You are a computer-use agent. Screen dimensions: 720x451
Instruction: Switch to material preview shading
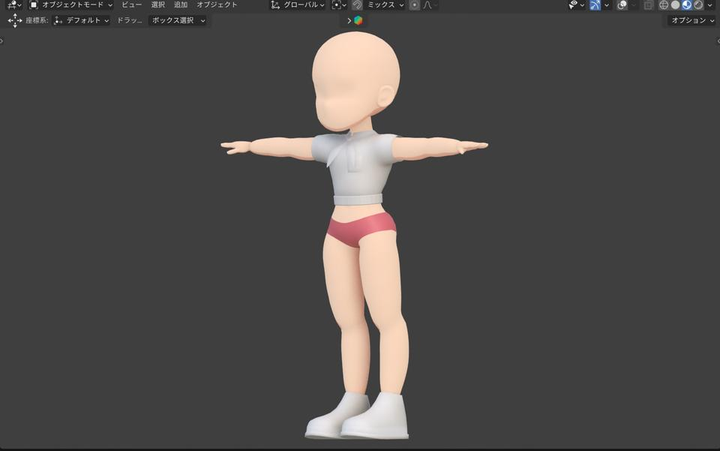click(x=686, y=5)
